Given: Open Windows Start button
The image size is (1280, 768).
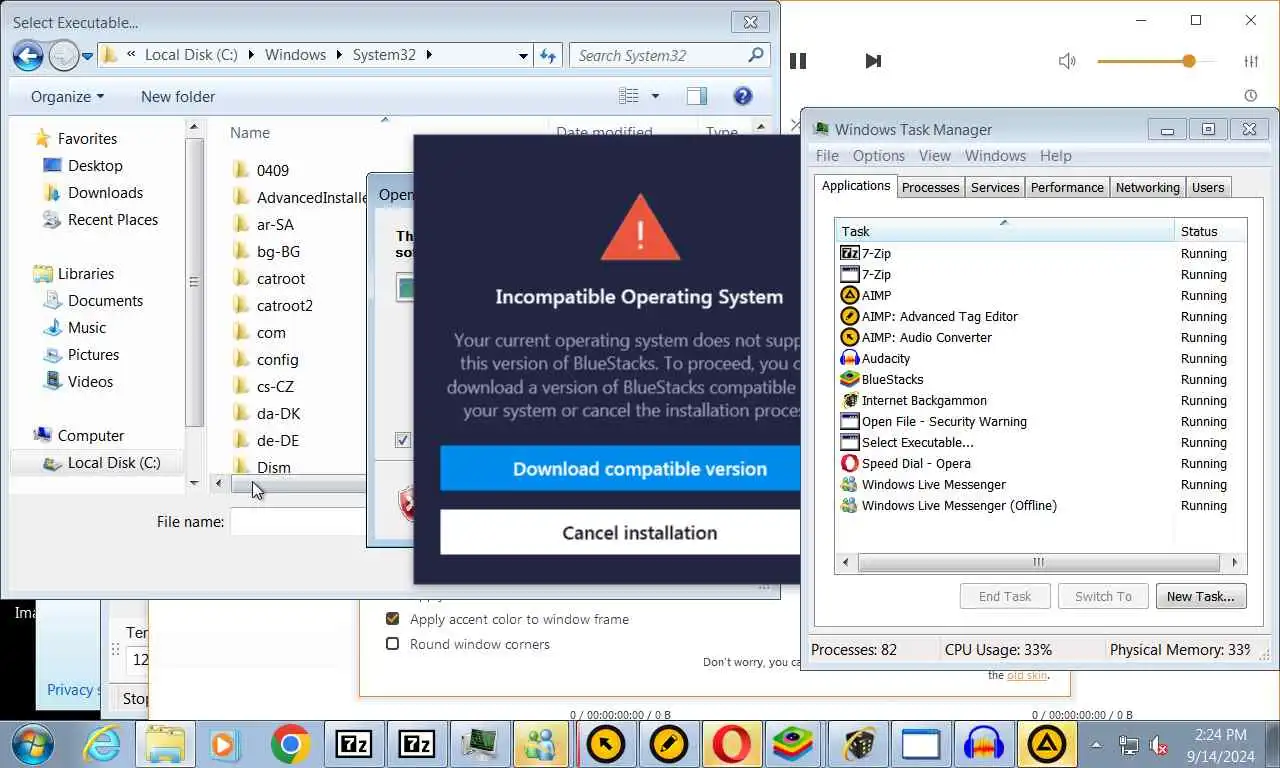Looking at the screenshot, I should pyautogui.click(x=33, y=744).
